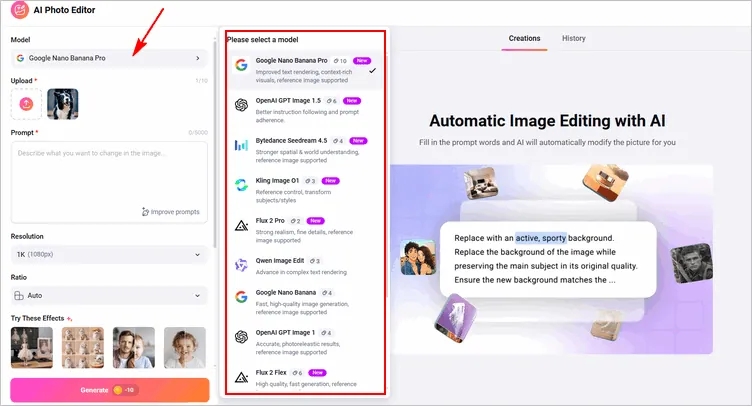Select OpenAI GPT Image 1 model option

305,339
